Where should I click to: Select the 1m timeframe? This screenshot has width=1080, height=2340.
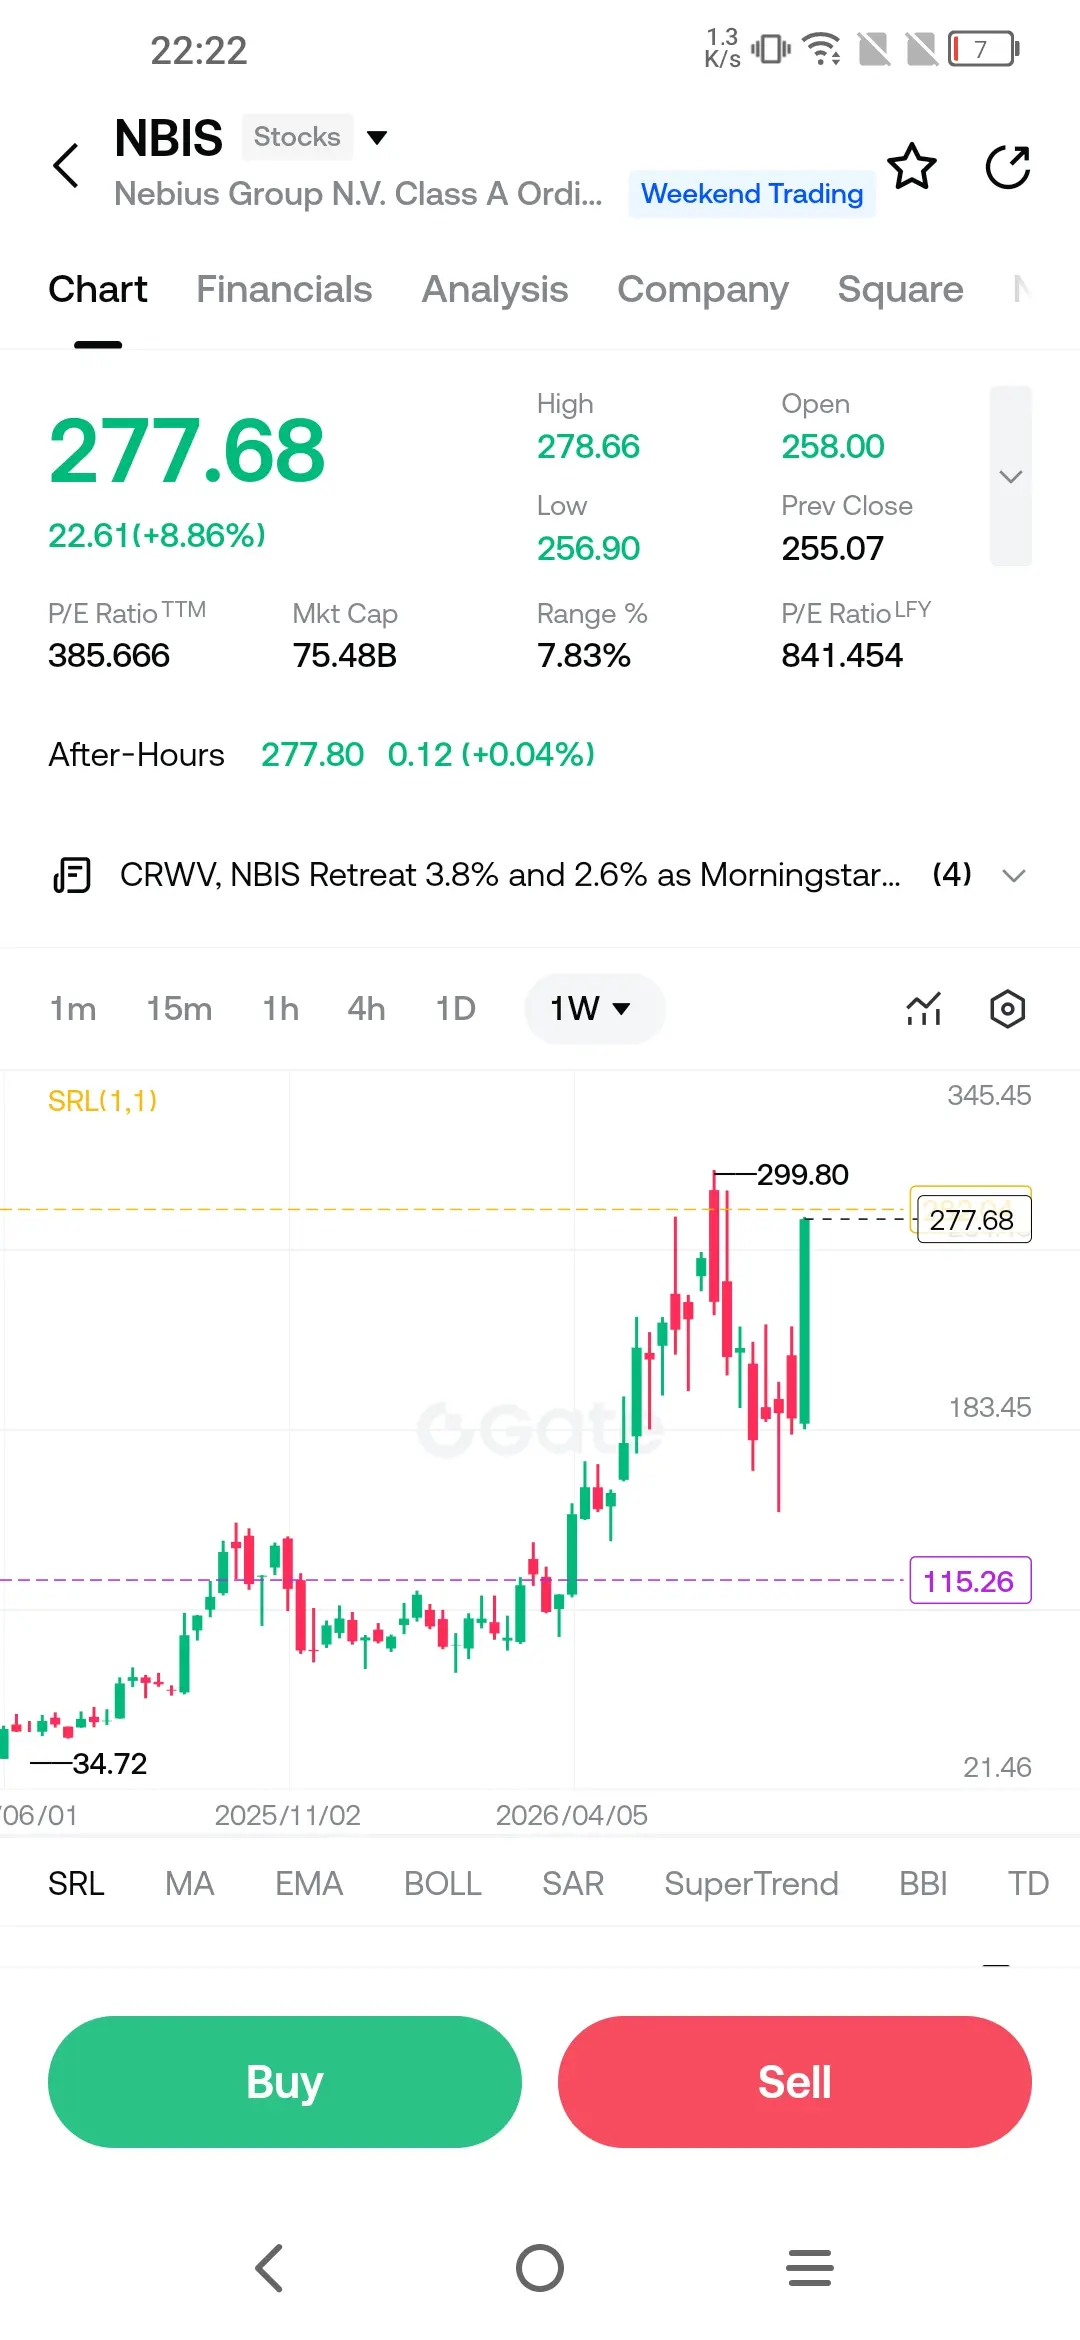point(73,1009)
